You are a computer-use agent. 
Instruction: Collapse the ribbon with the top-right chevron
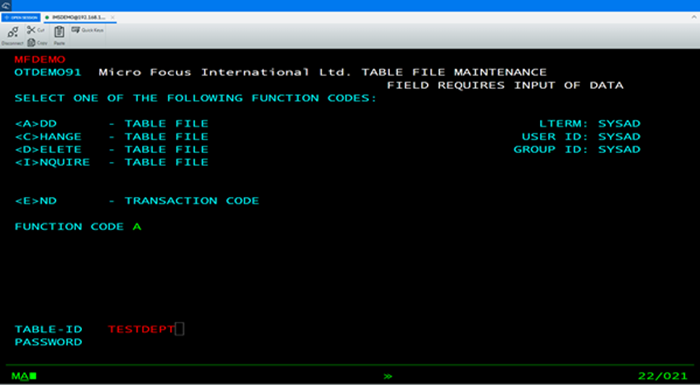click(x=694, y=17)
